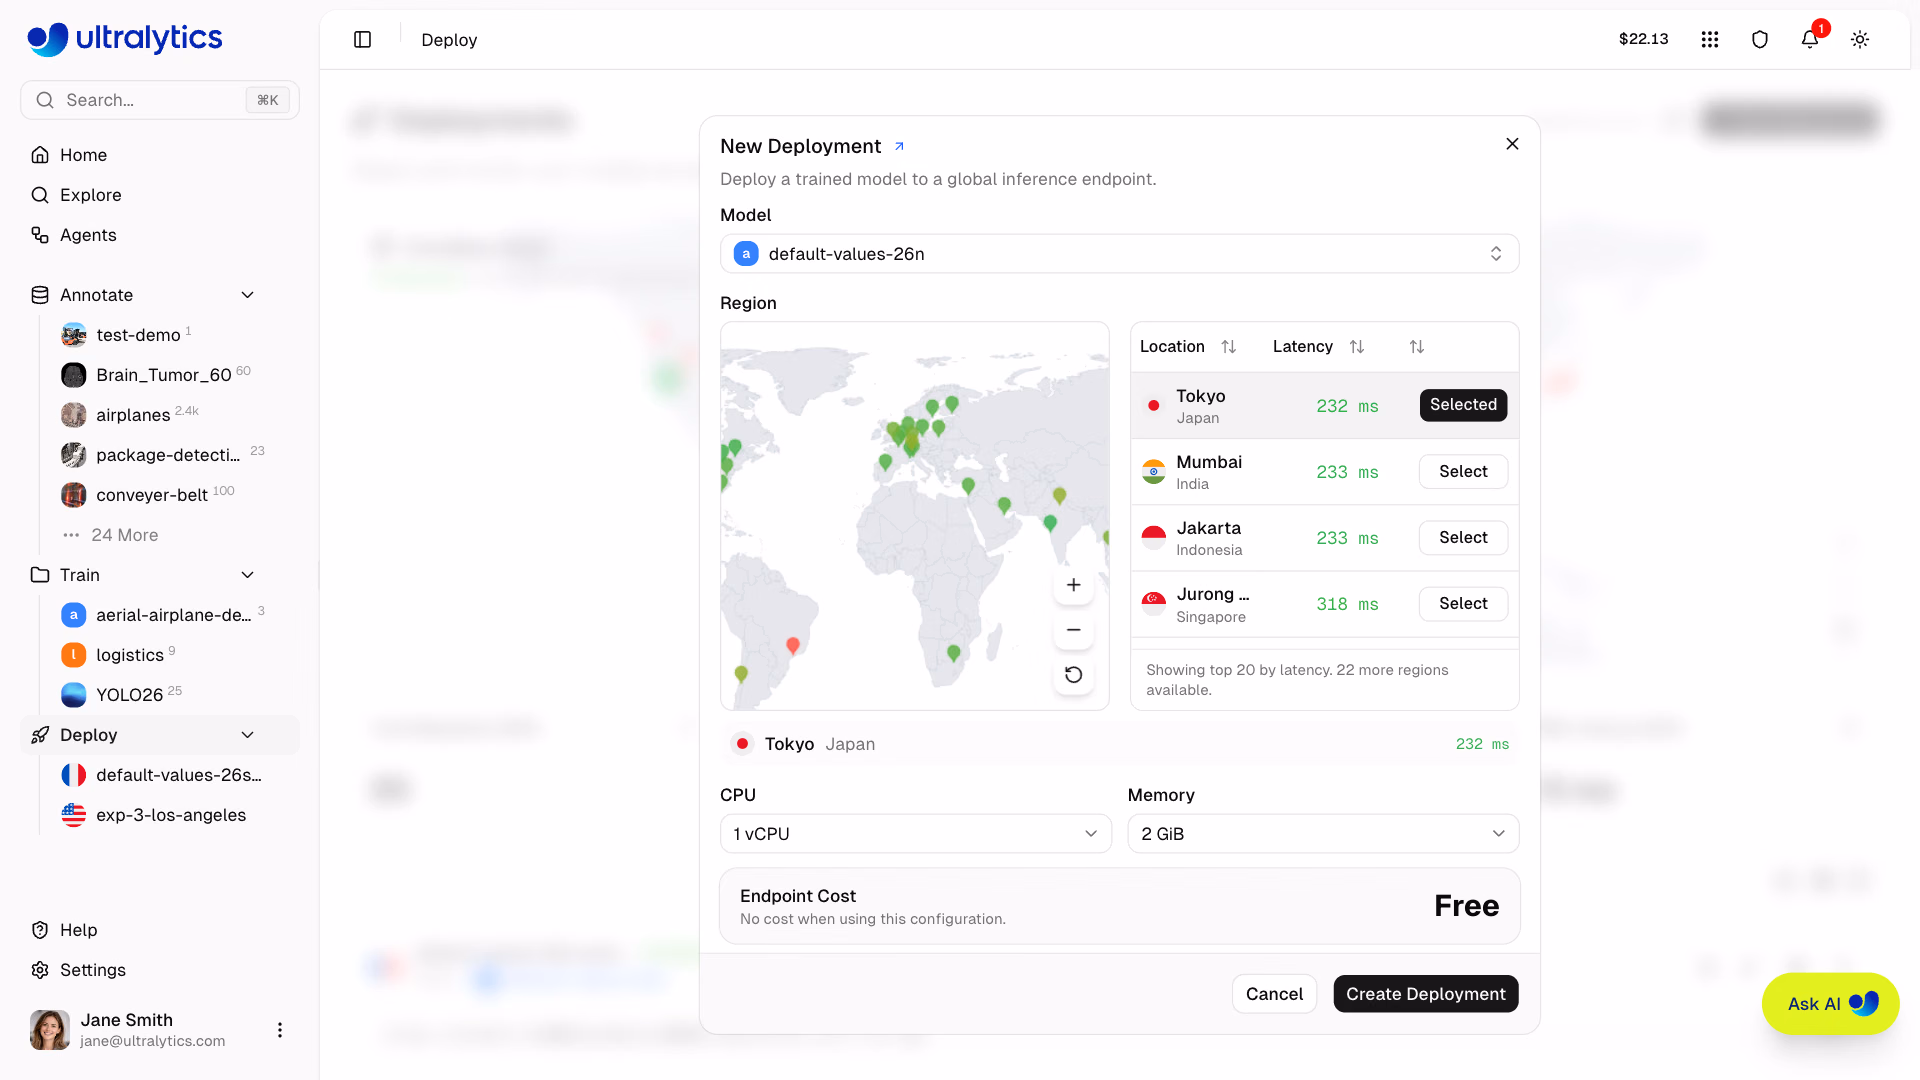Open New Deployment external link arrow
The height and width of the screenshot is (1080, 1920).
point(899,146)
